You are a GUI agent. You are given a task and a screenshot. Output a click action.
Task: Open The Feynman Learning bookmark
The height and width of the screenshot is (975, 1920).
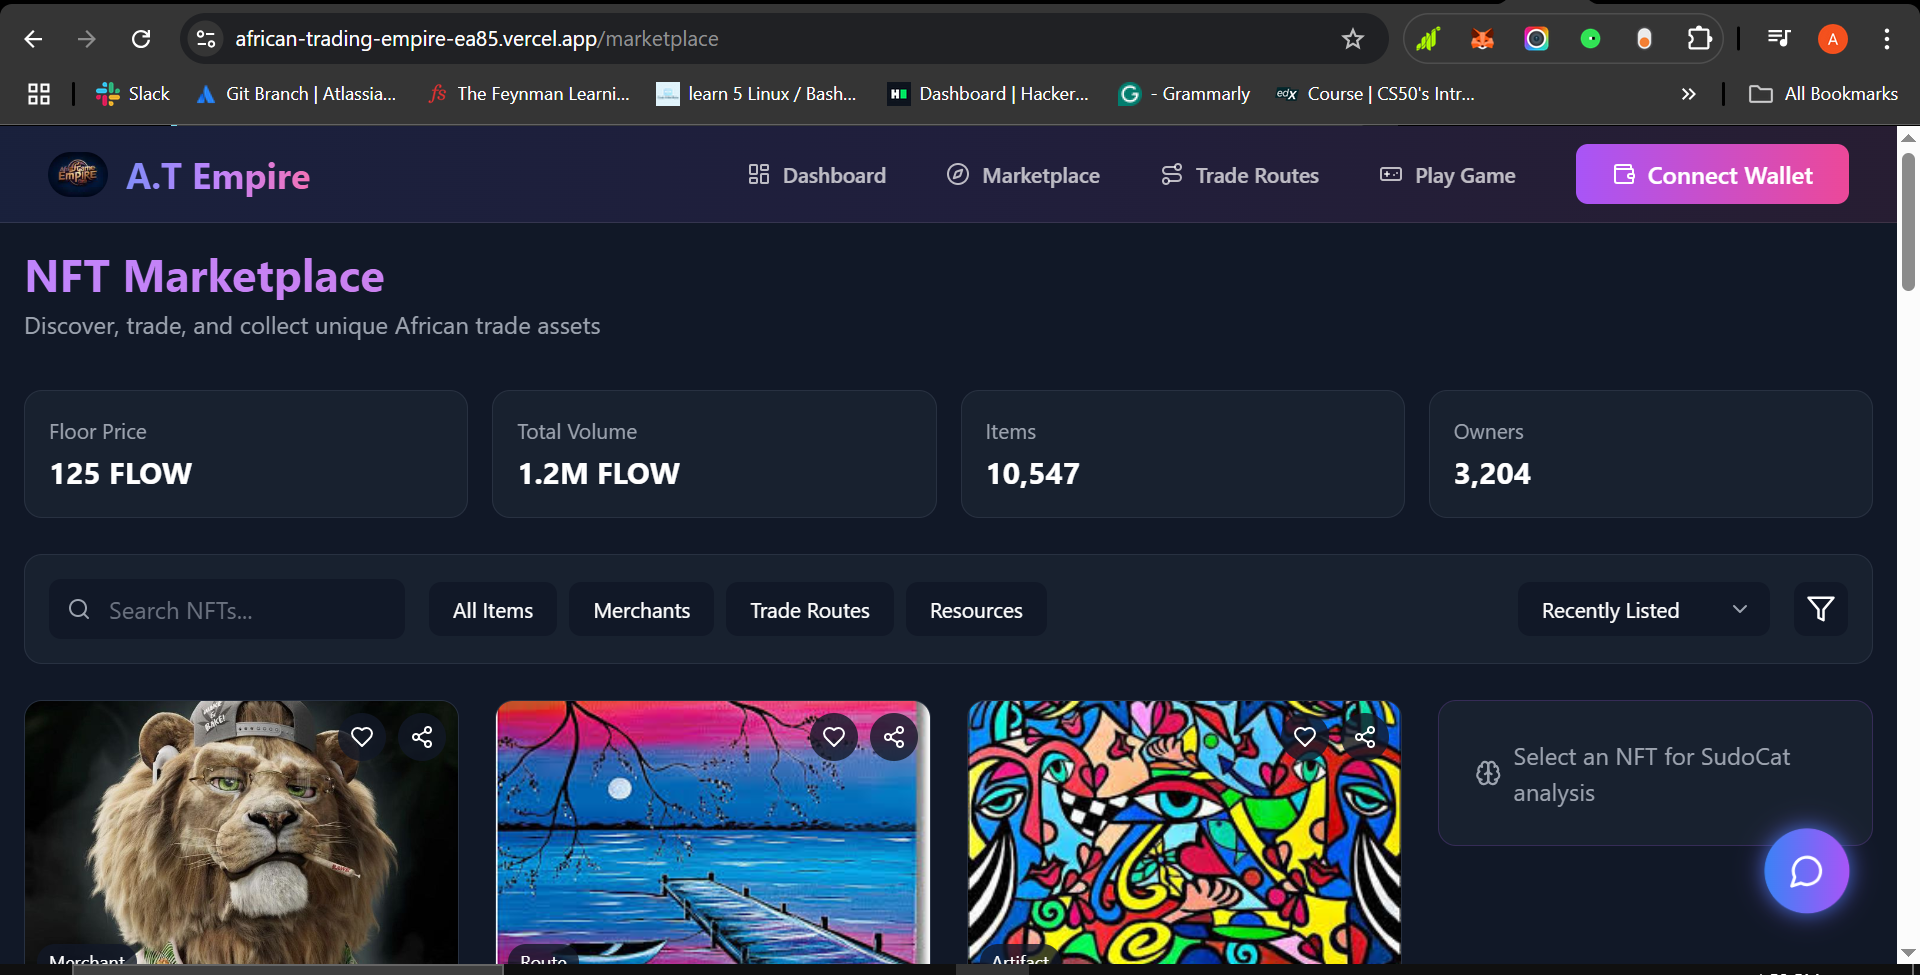(529, 94)
